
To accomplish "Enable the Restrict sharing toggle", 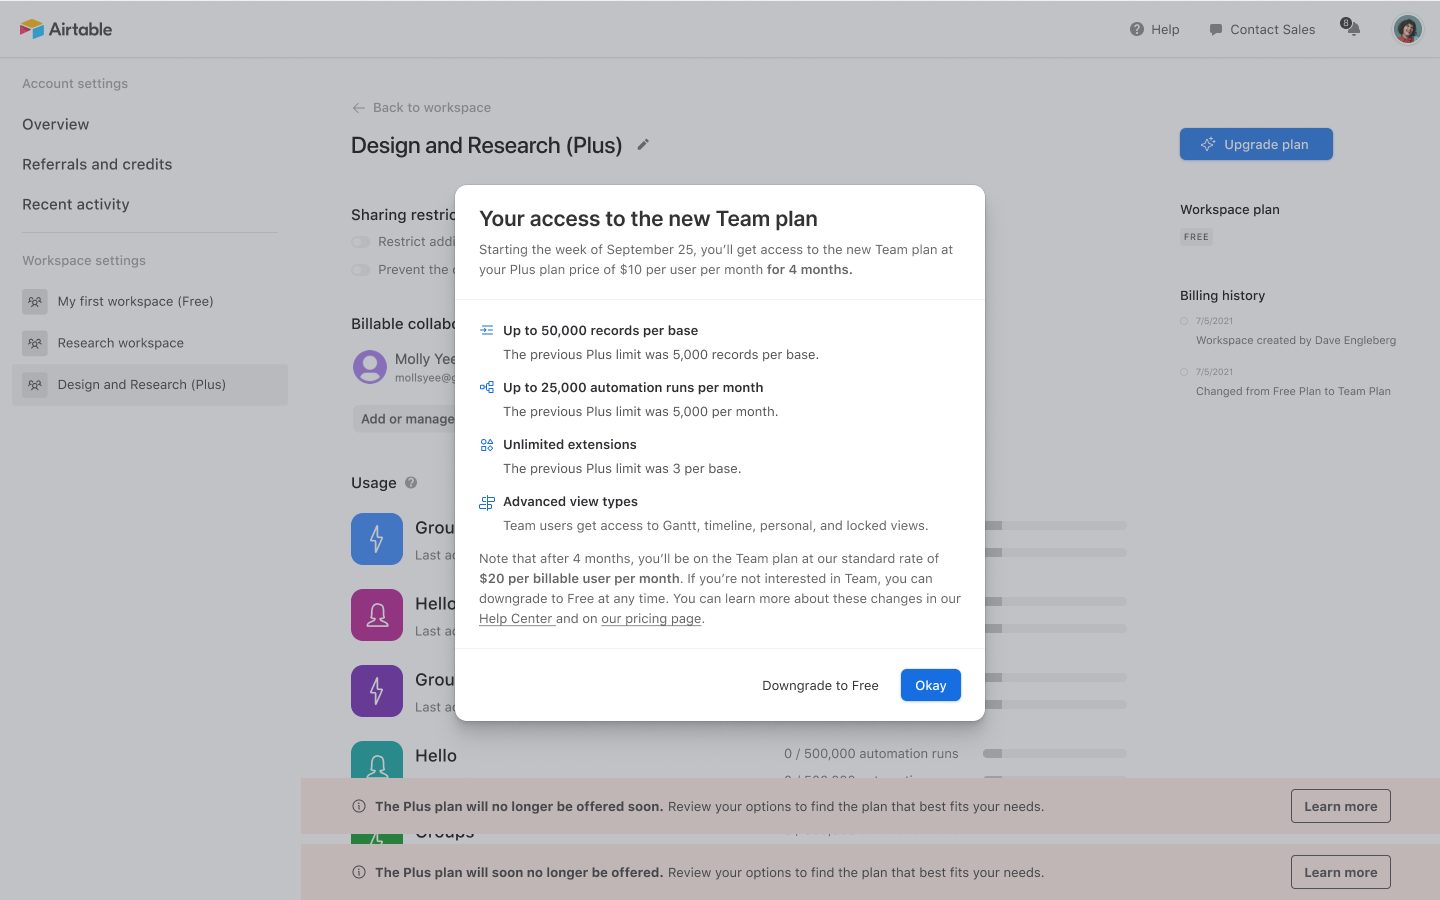I will click(x=360, y=242).
